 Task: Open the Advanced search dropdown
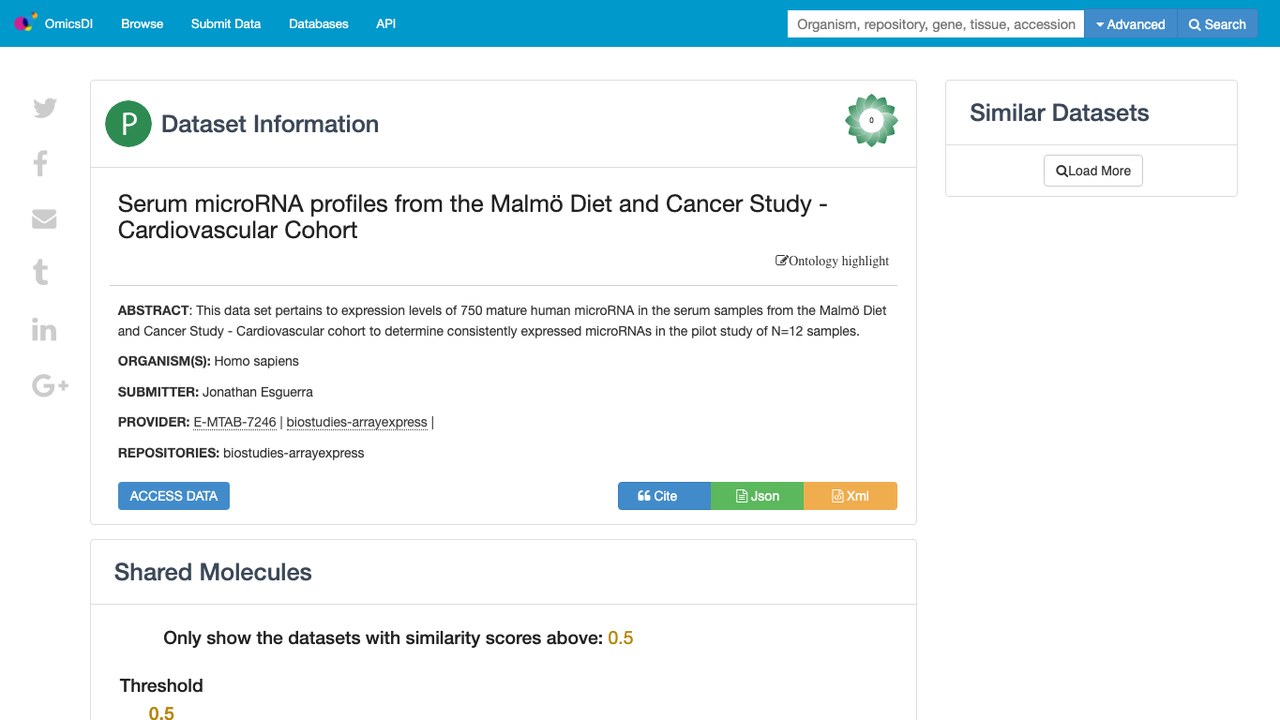[x=1131, y=24]
